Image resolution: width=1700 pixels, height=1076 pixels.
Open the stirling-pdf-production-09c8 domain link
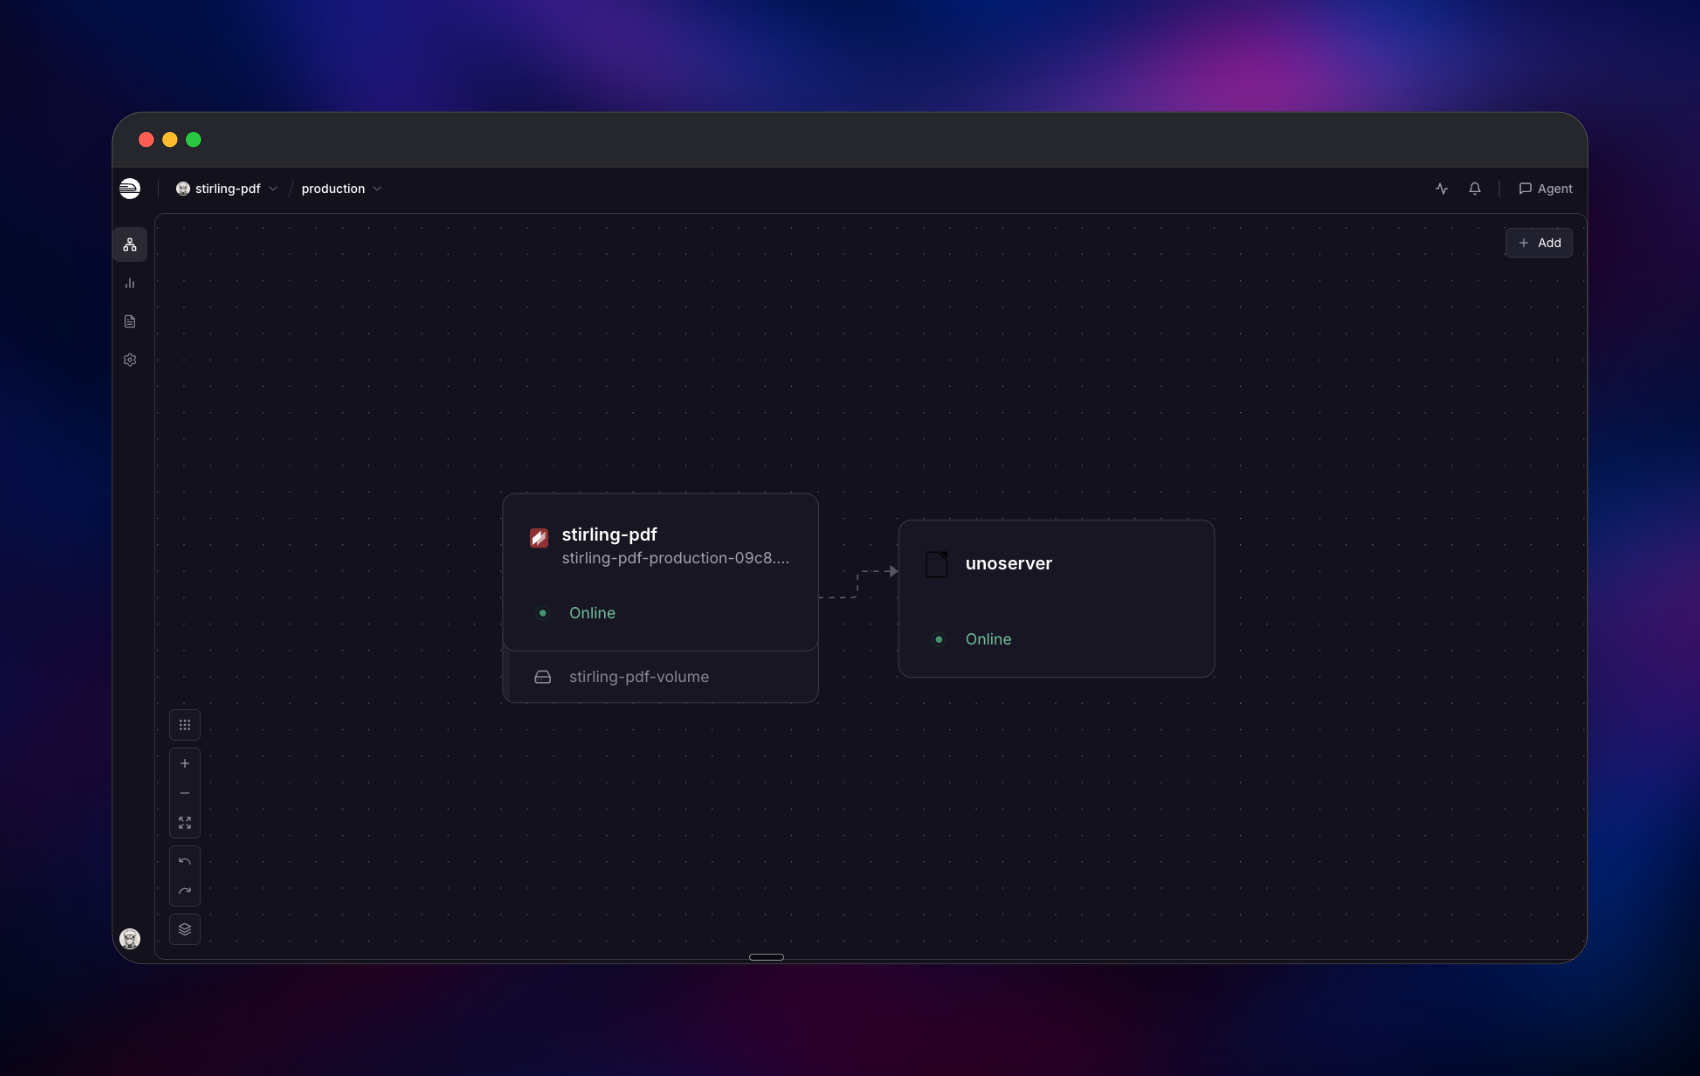coord(675,558)
